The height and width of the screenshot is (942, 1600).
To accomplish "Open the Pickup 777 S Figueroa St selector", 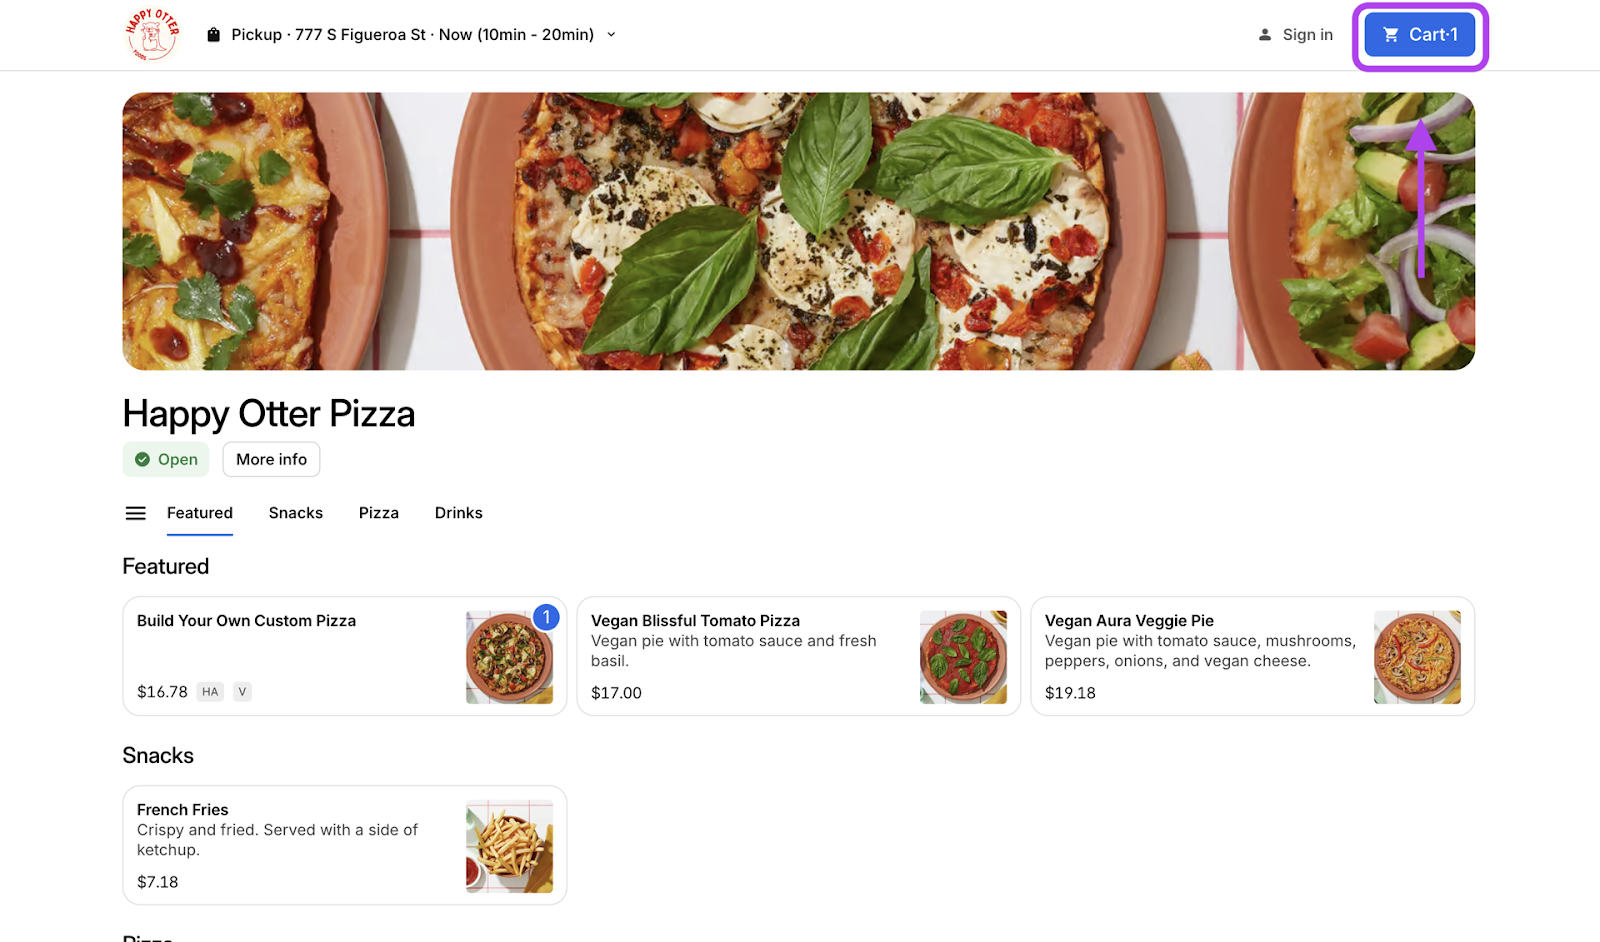I will point(412,35).
